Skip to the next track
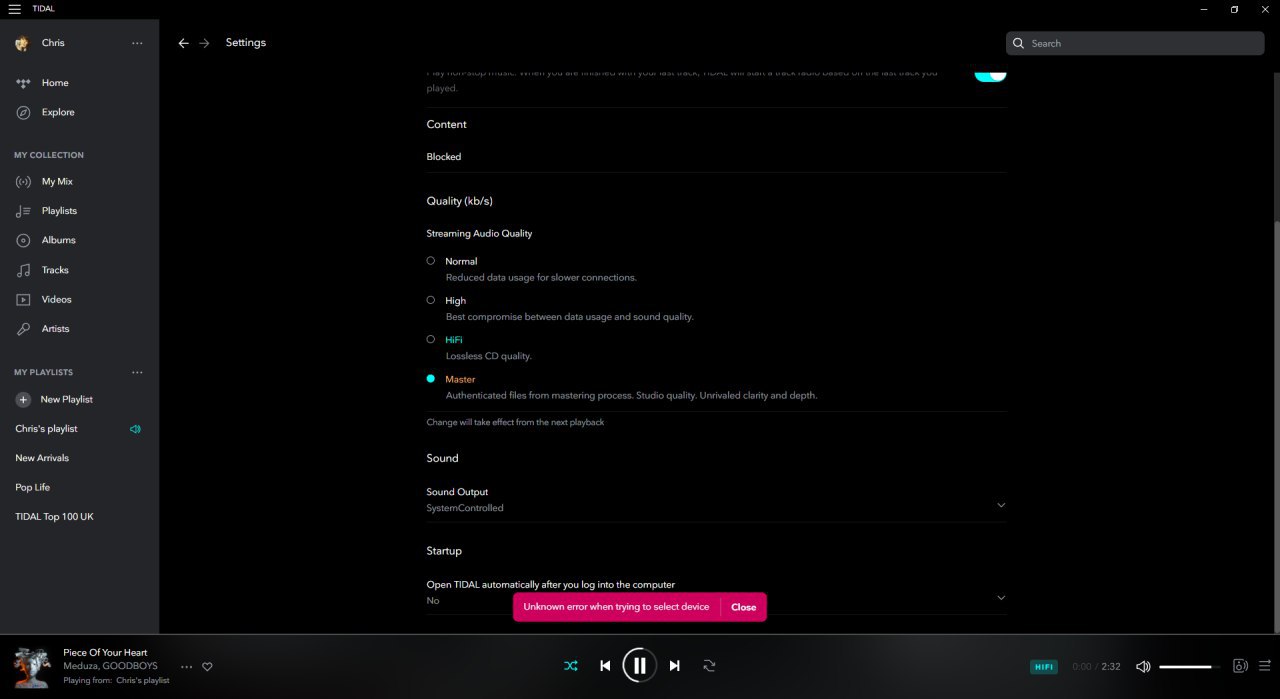 pyautogui.click(x=674, y=665)
